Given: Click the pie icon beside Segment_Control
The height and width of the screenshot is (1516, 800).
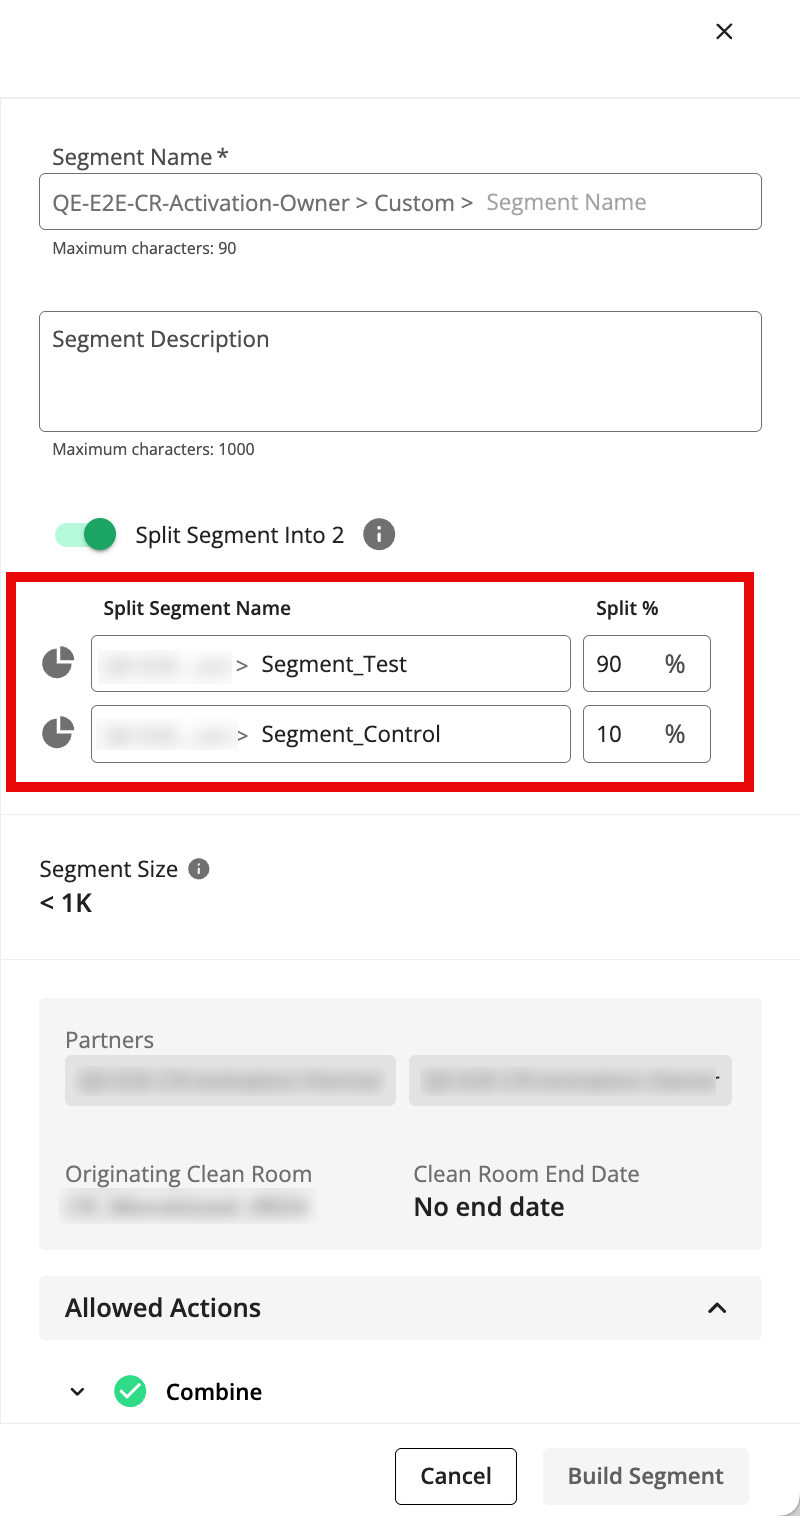Looking at the screenshot, I should coord(58,733).
